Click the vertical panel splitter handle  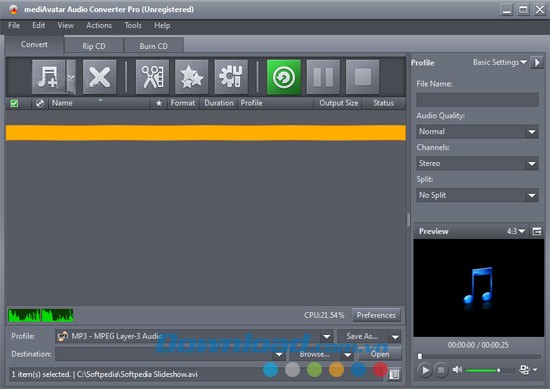[408, 220]
